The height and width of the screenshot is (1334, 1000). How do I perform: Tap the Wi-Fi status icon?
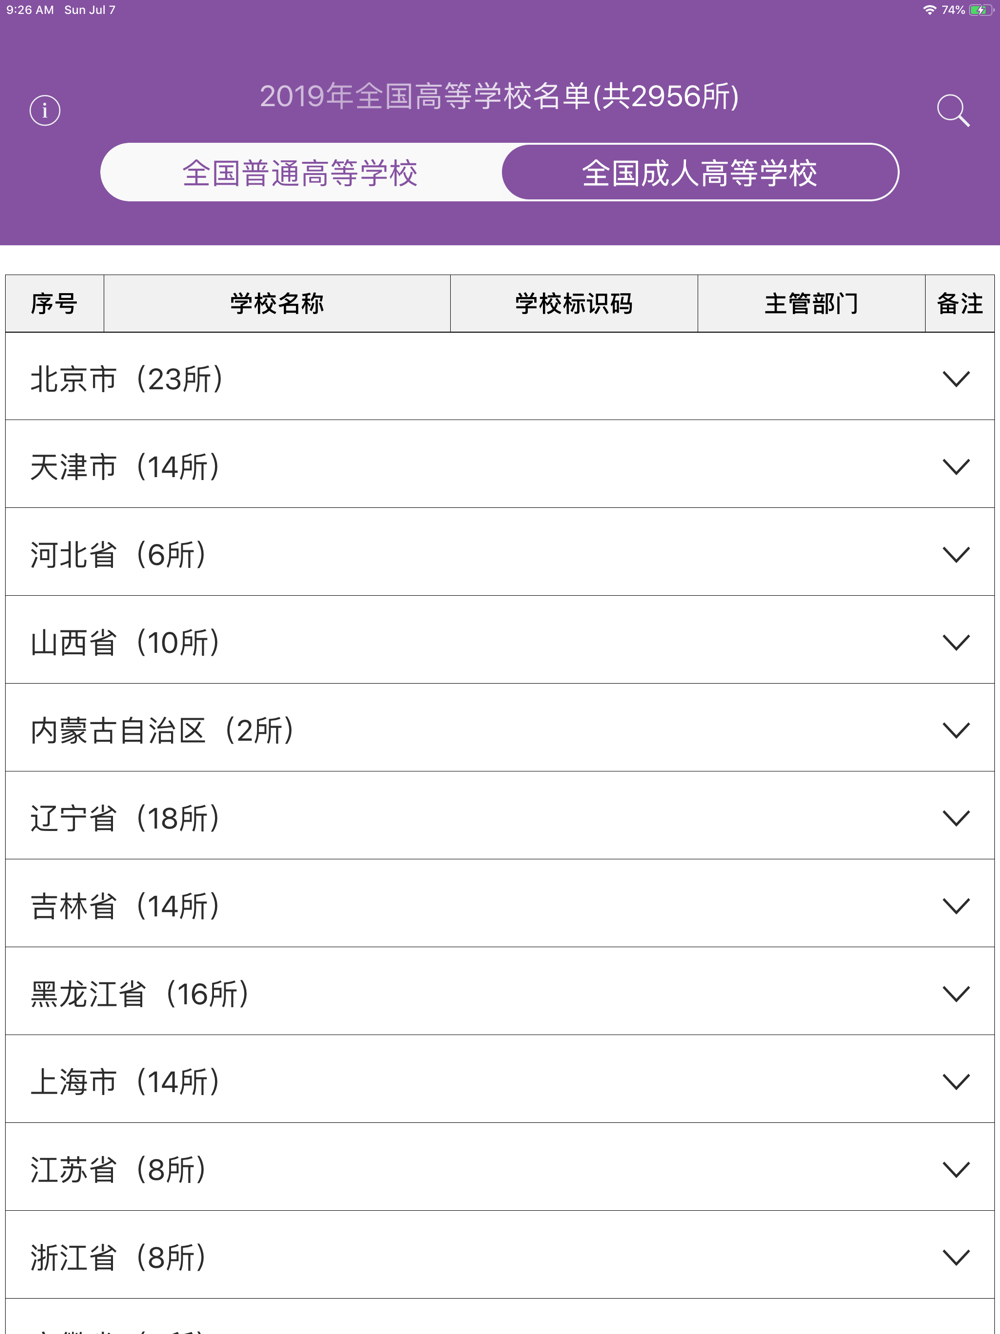click(x=930, y=10)
